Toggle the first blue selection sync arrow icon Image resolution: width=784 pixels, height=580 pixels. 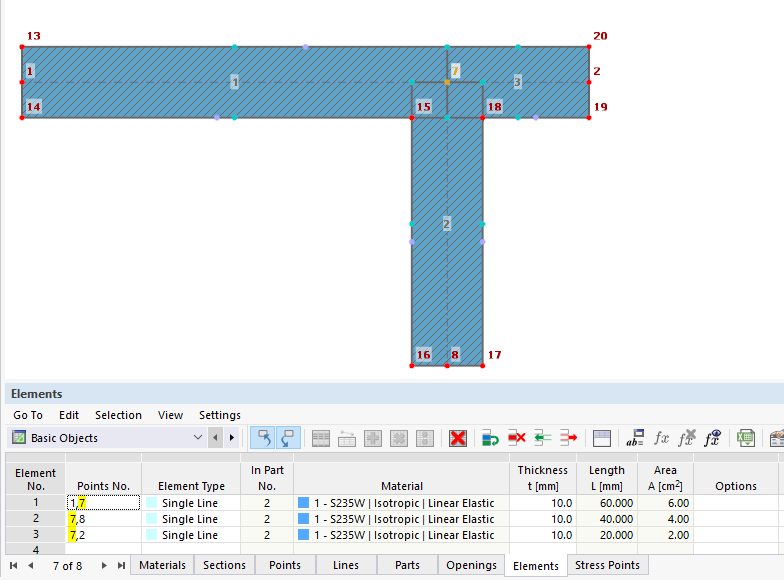[x=262, y=438]
